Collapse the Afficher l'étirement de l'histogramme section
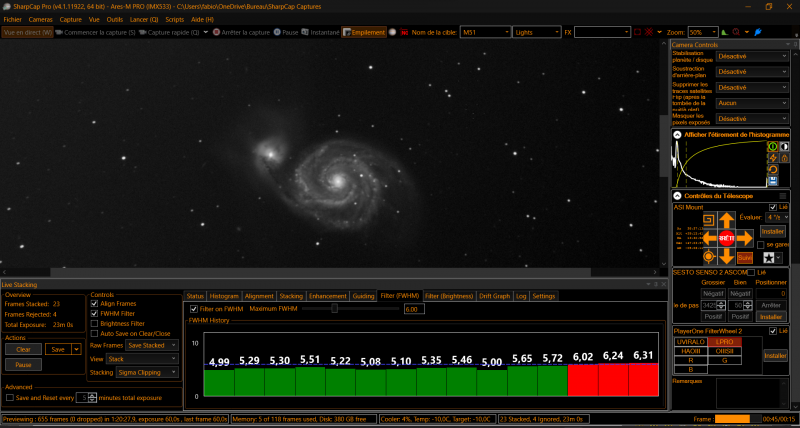 point(677,135)
